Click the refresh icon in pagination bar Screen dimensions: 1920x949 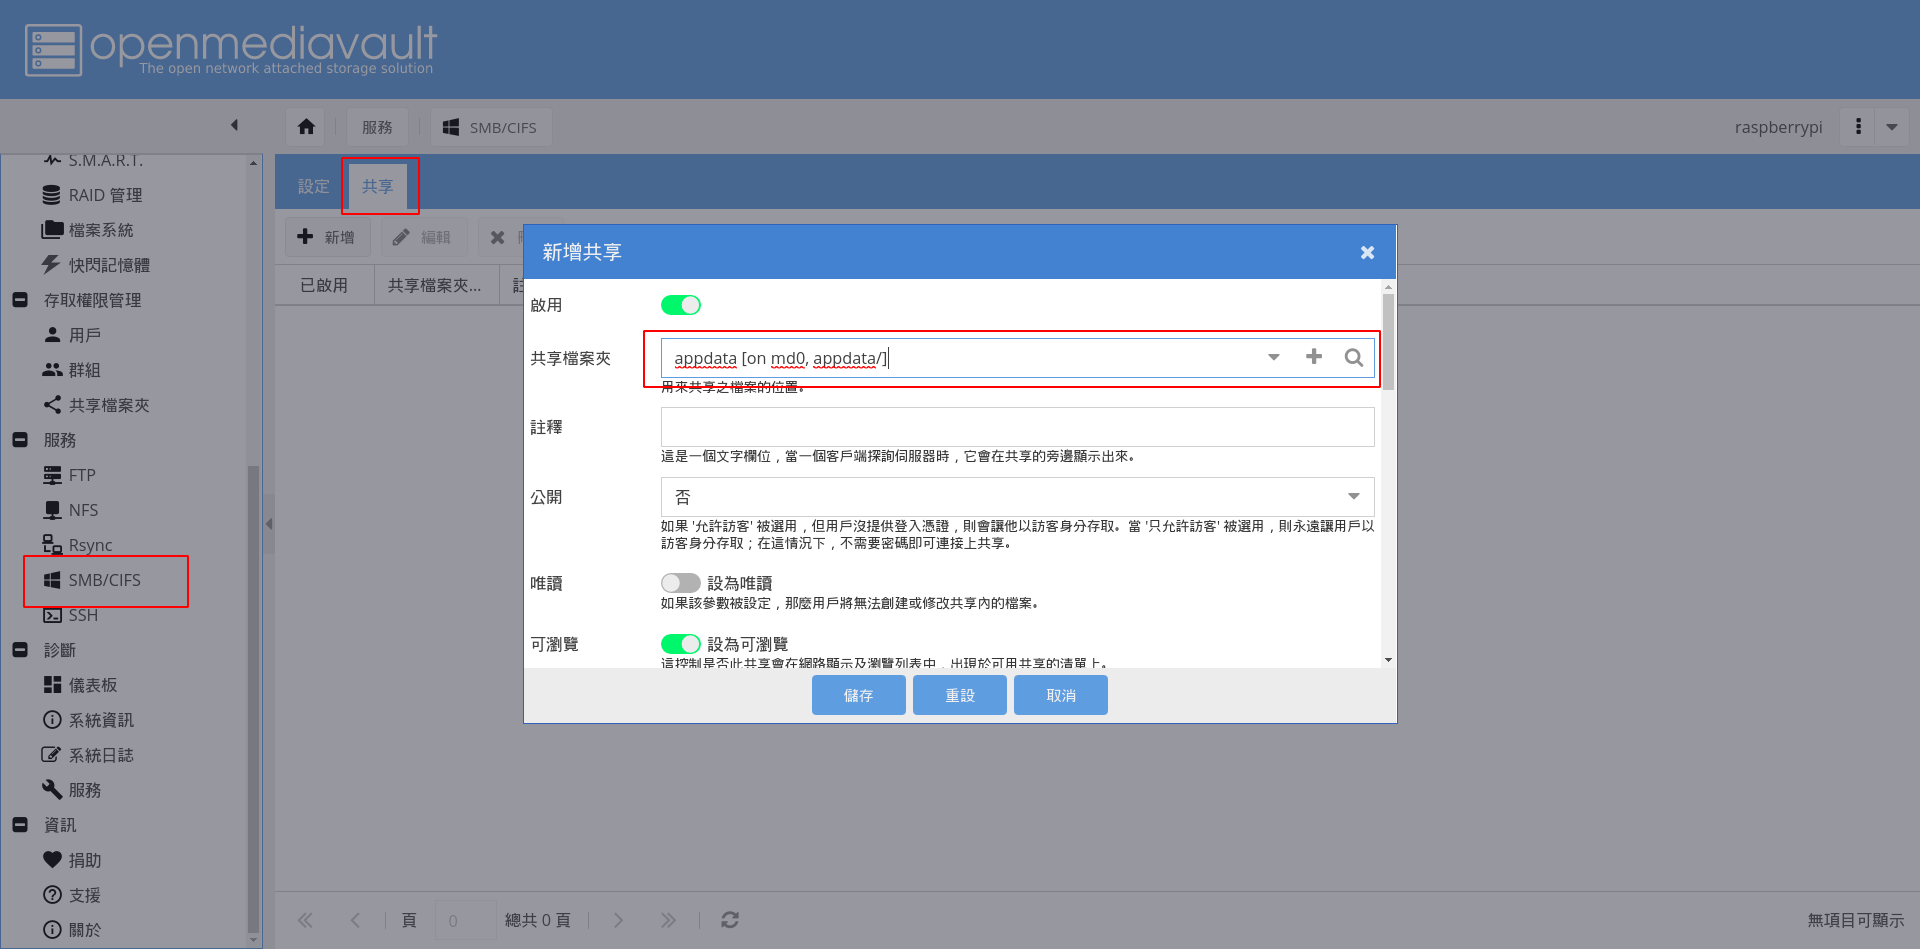(730, 920)
